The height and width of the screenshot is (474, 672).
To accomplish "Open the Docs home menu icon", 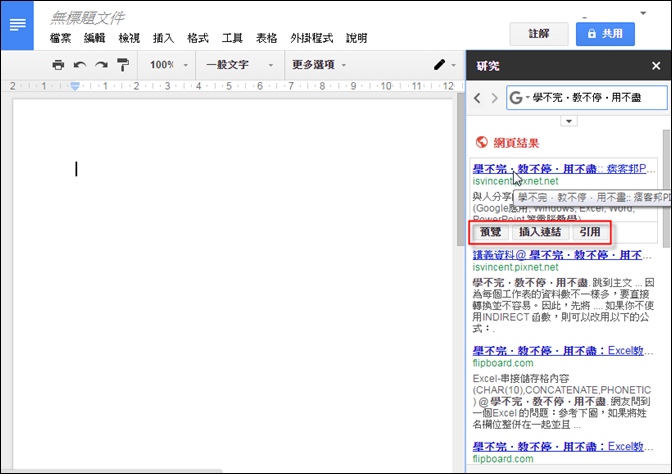I will [x=17, y=25].
